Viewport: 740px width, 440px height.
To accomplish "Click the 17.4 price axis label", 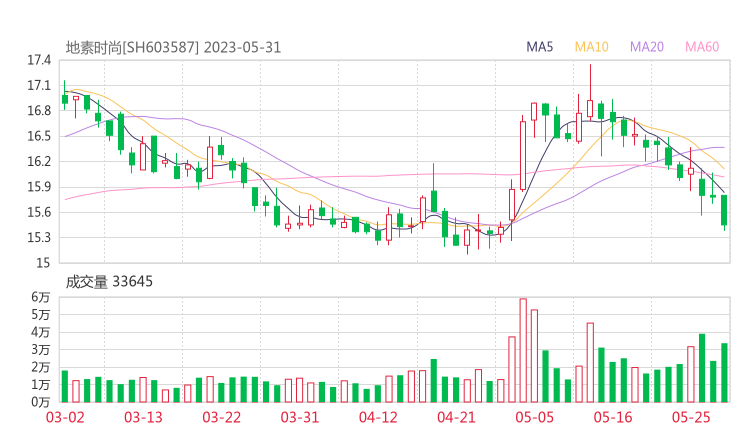I will coord(39,60).
